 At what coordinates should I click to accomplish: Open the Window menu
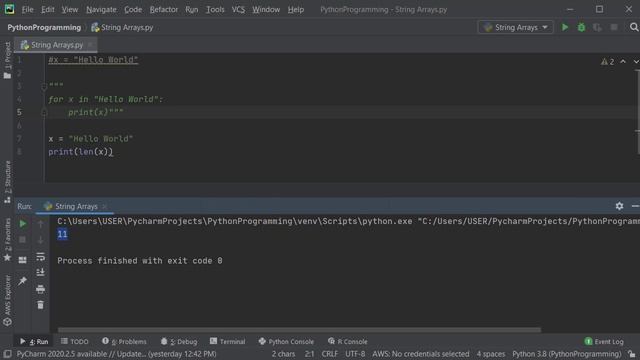click(266, 9)
